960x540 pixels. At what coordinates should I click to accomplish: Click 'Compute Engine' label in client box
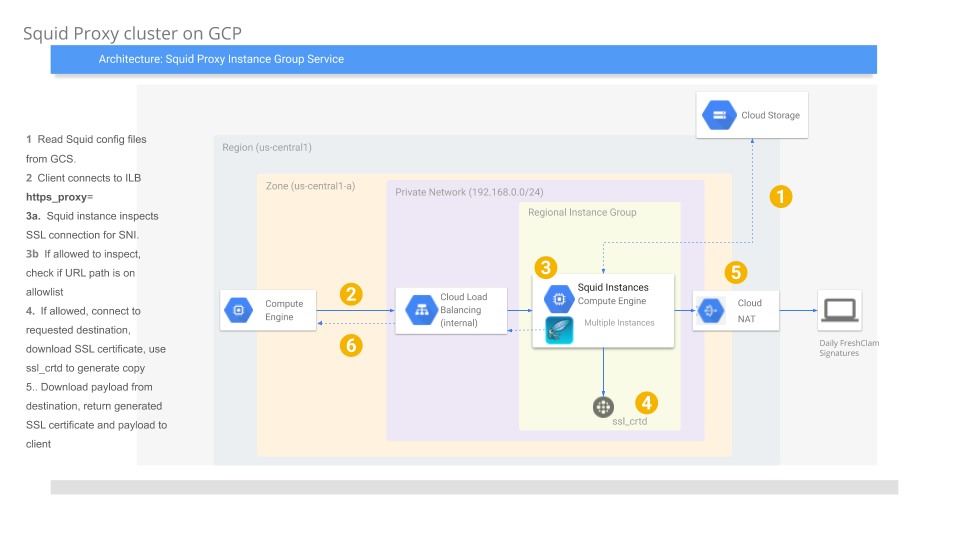point(283,310)
